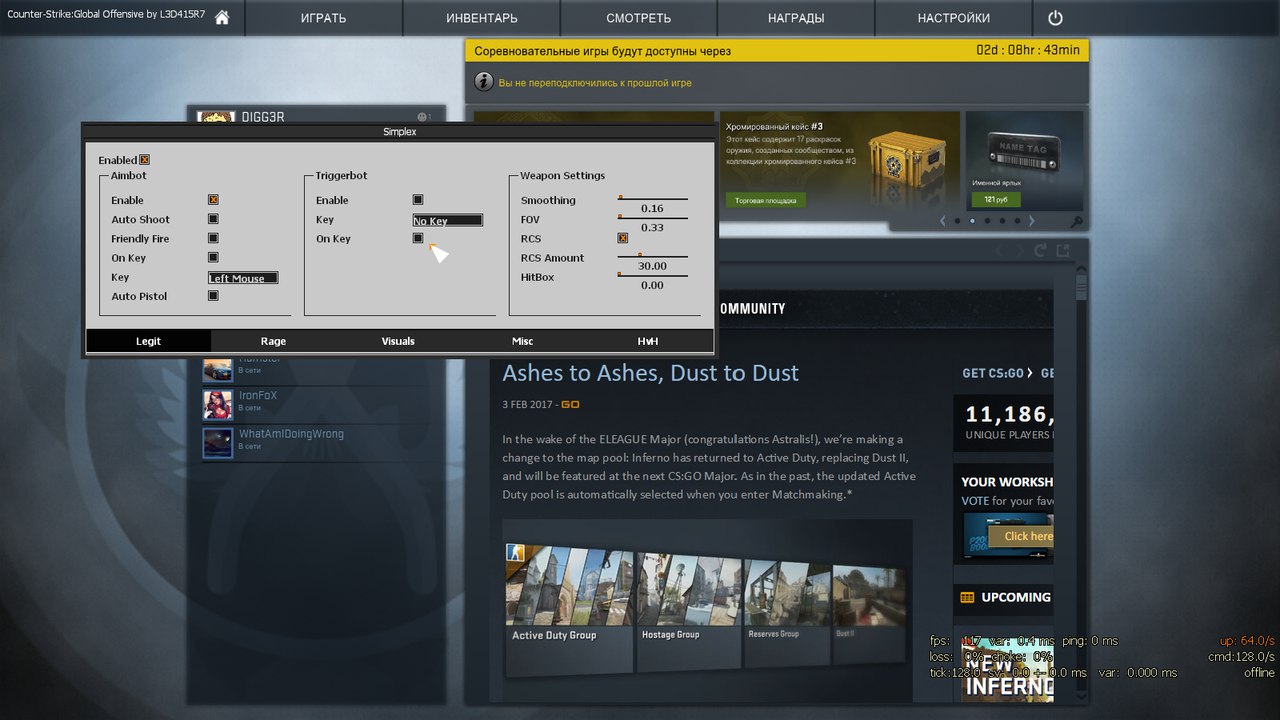Adjust the HitBox slider
The height and width of the screenshot is (720, 1280).
click(x=652, y=275)
